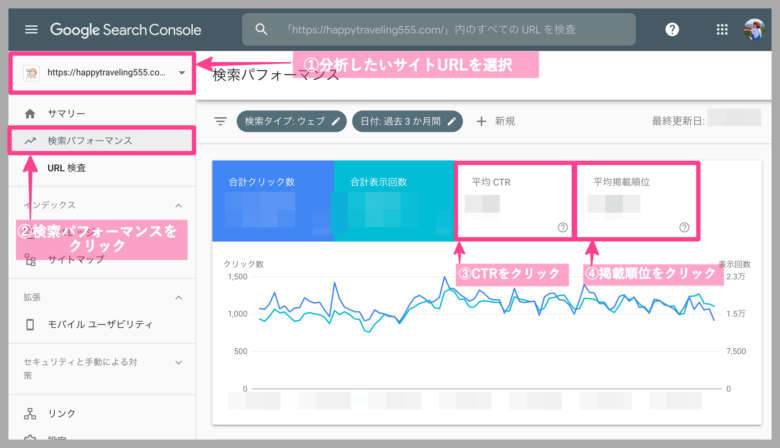Click help icon in 平均 CTR card
This screenshot has width=780, height=448.
563,227
